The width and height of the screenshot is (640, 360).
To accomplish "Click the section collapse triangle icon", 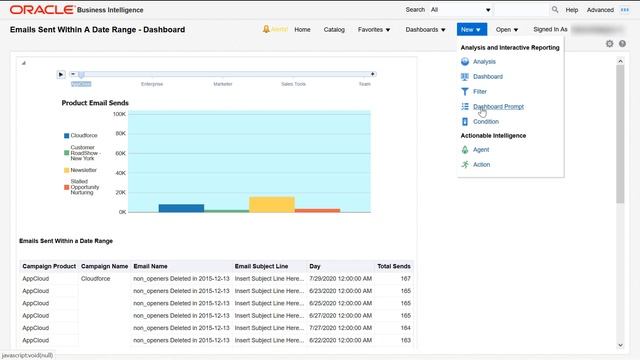I will (24, 63).
